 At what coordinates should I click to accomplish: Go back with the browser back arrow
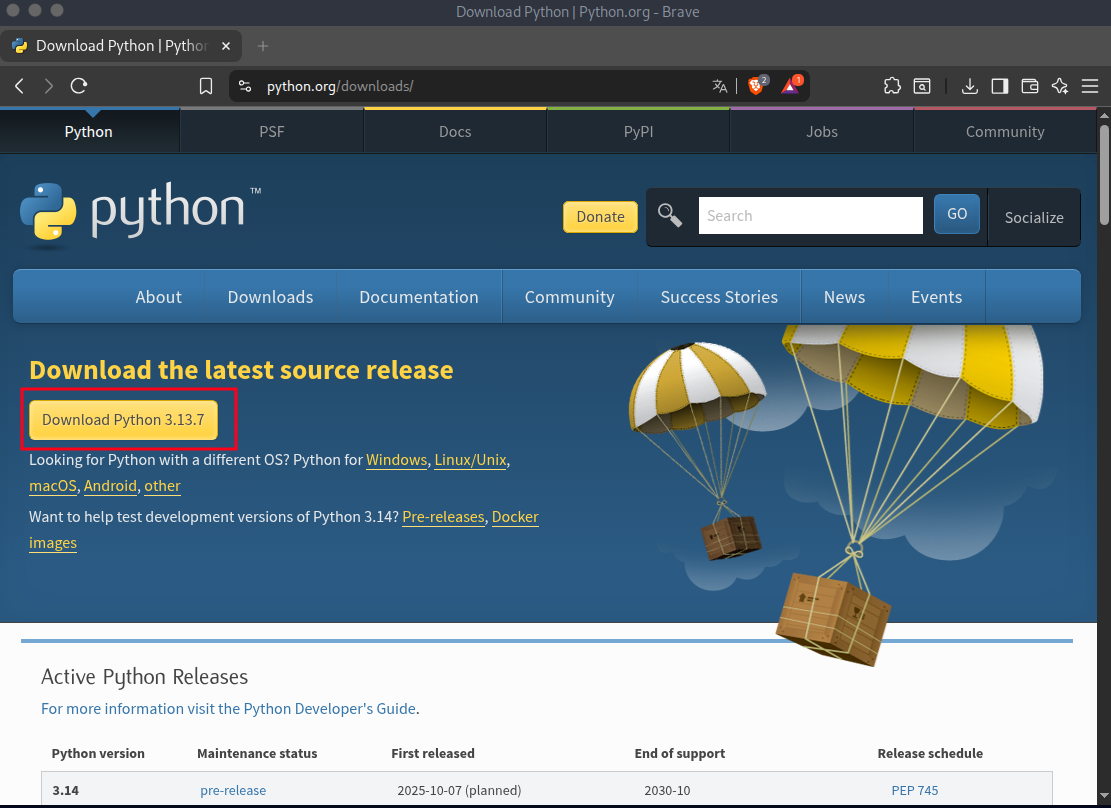coord(20,86)
